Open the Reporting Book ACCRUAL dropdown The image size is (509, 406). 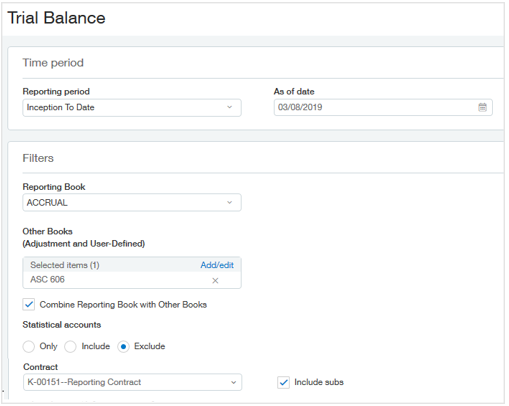pos(132,203)
